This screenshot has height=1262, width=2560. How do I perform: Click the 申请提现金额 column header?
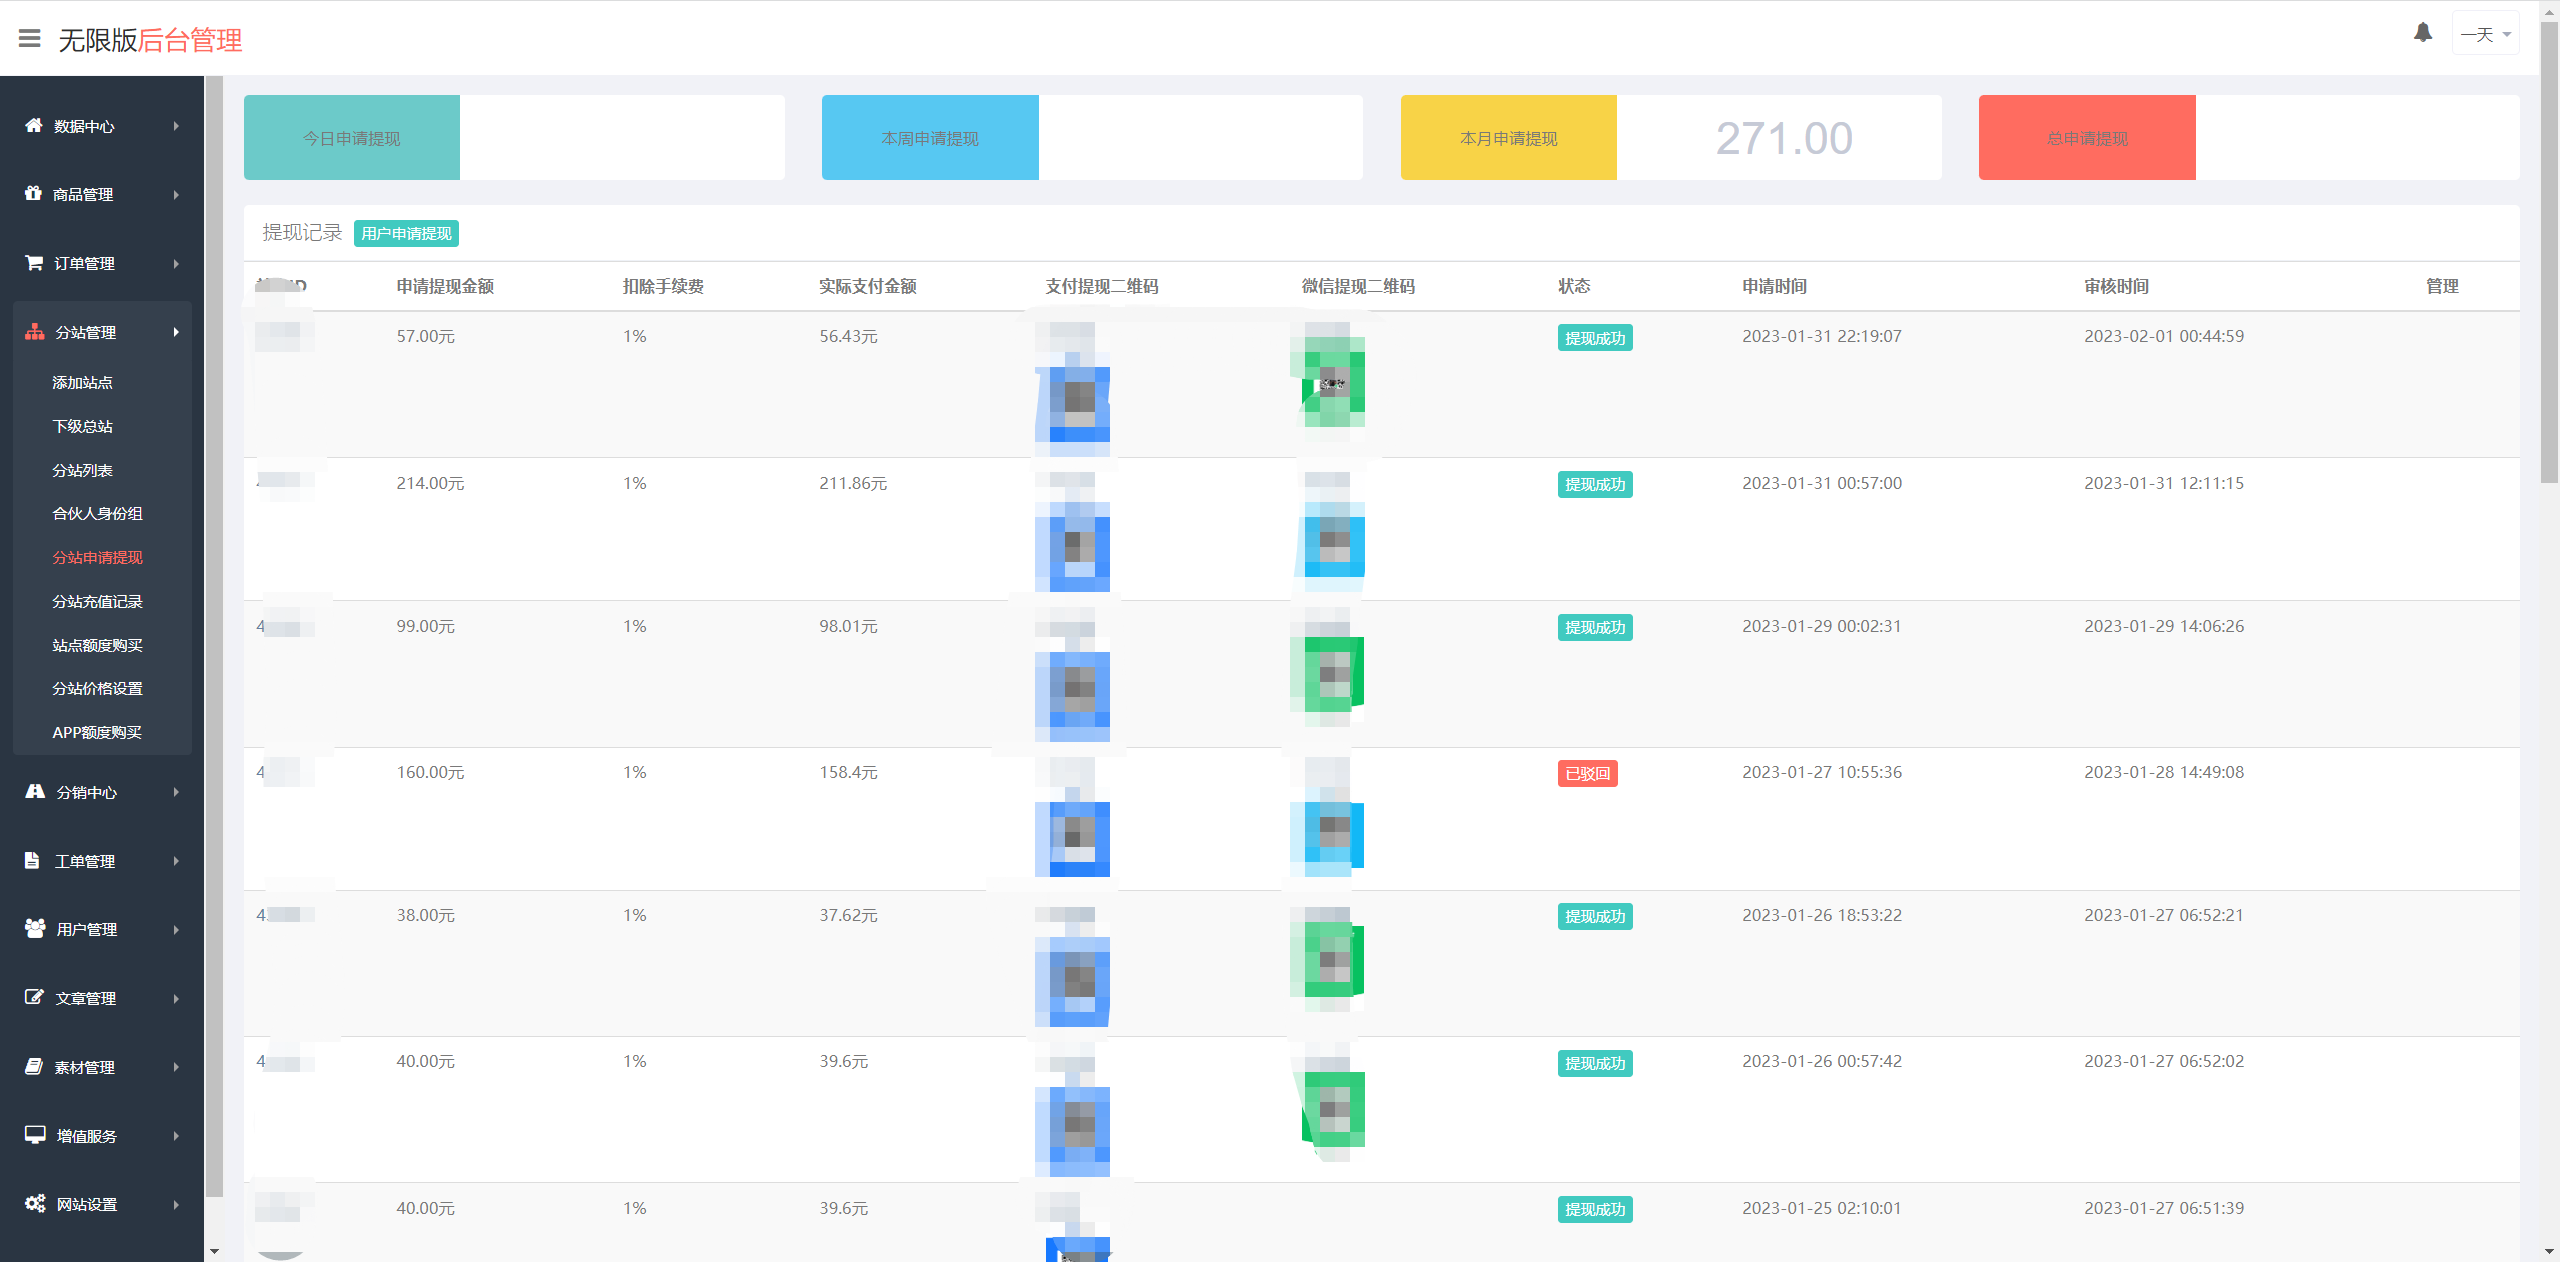tap(445, 286)
